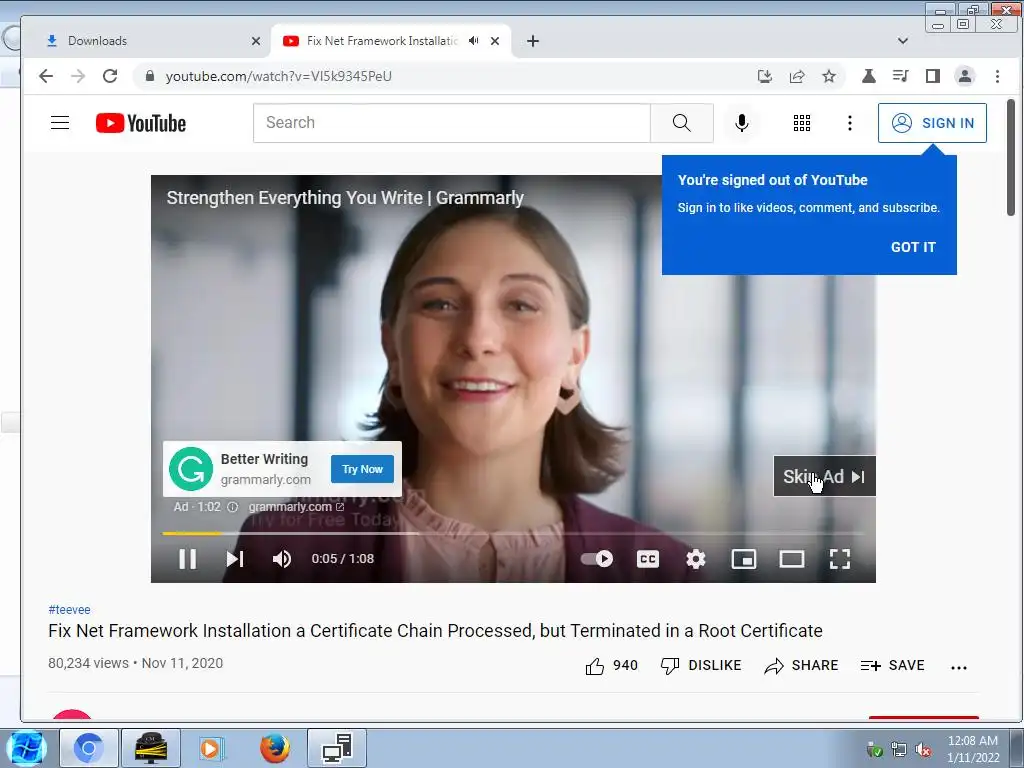View site info via lock icon
This screenshot has height=768, width=1024.
pos(150,76)
